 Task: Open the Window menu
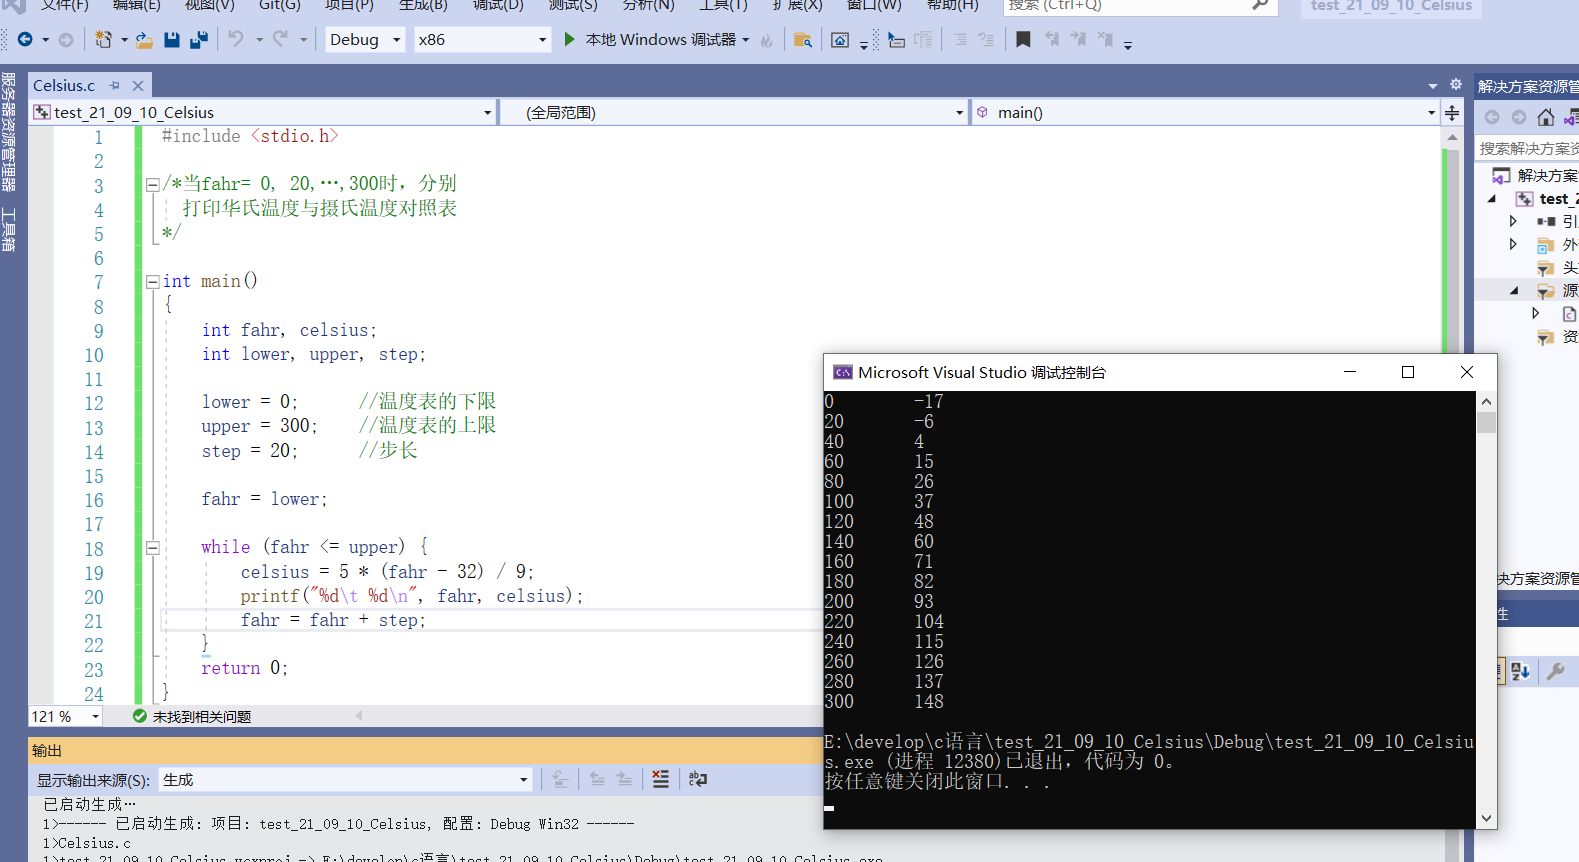coord(874,5)
